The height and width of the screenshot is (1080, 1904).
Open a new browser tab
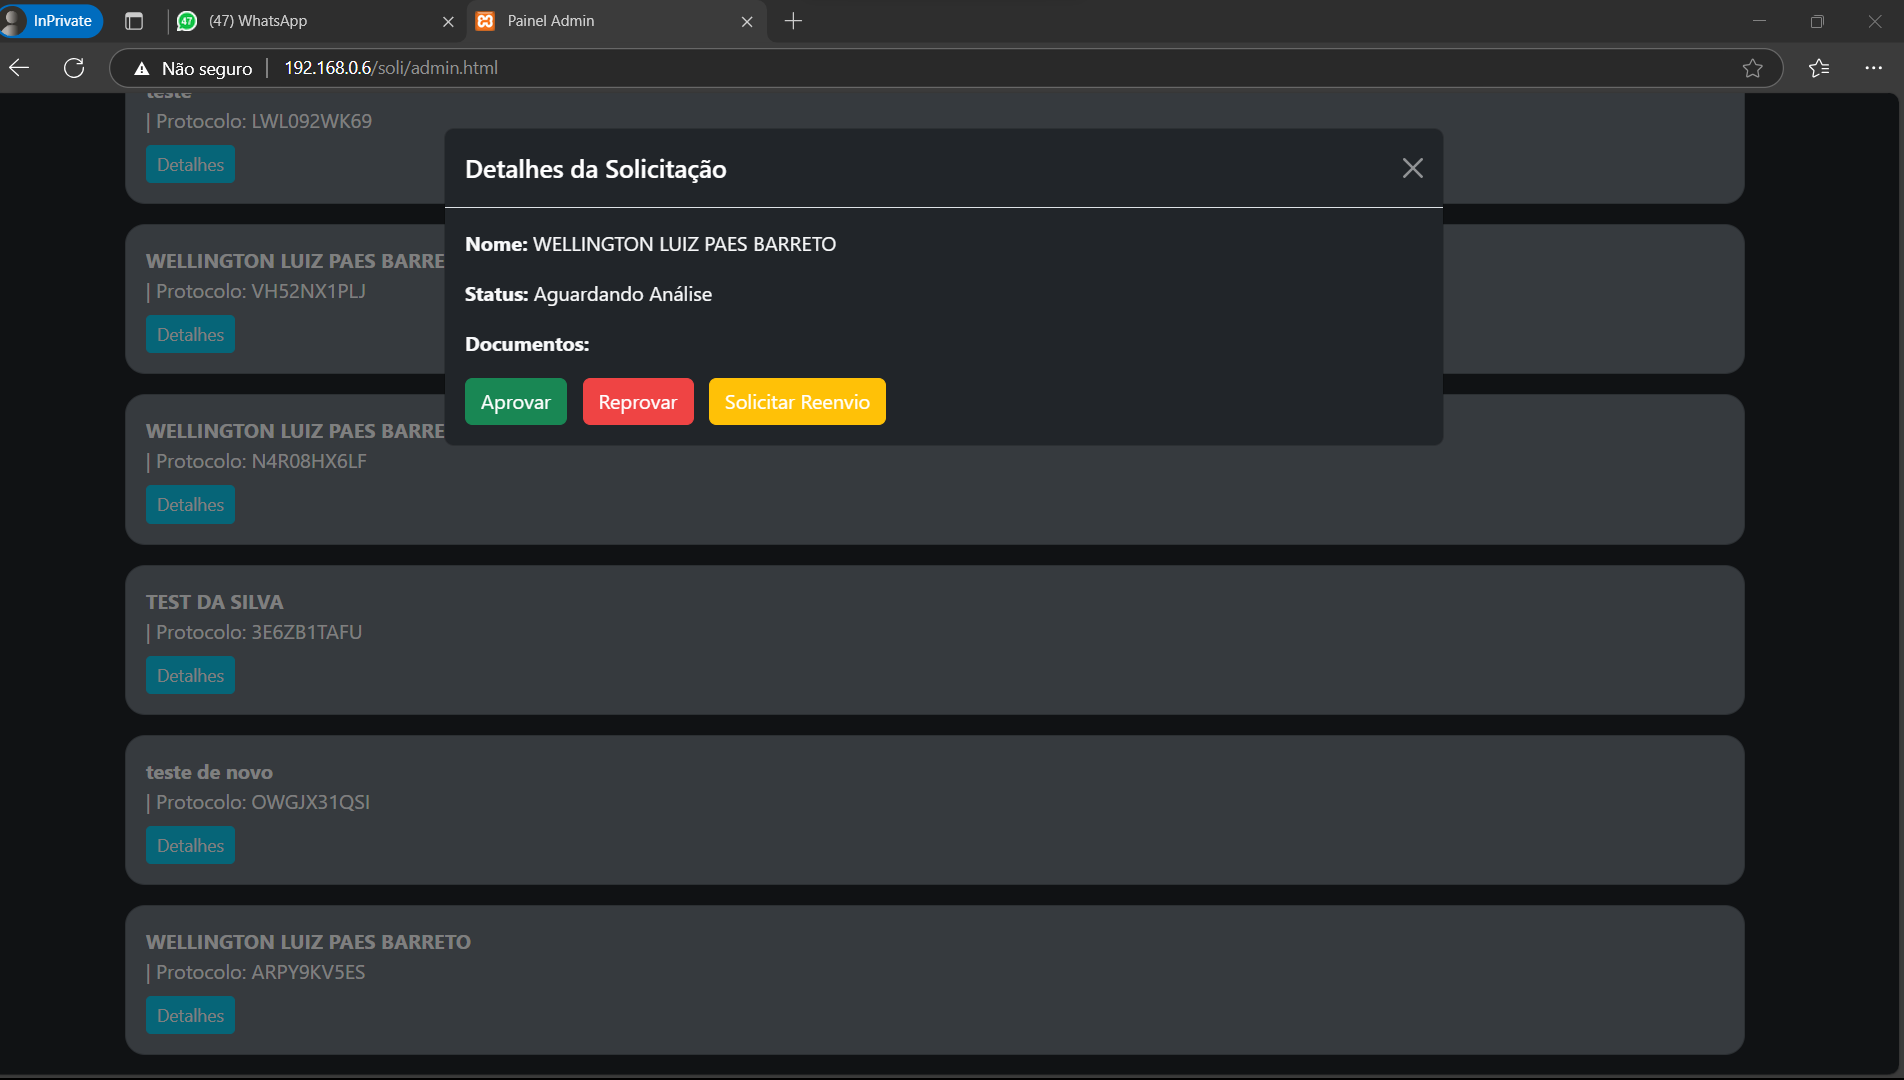pyautogui.click(x=793, y=21)
